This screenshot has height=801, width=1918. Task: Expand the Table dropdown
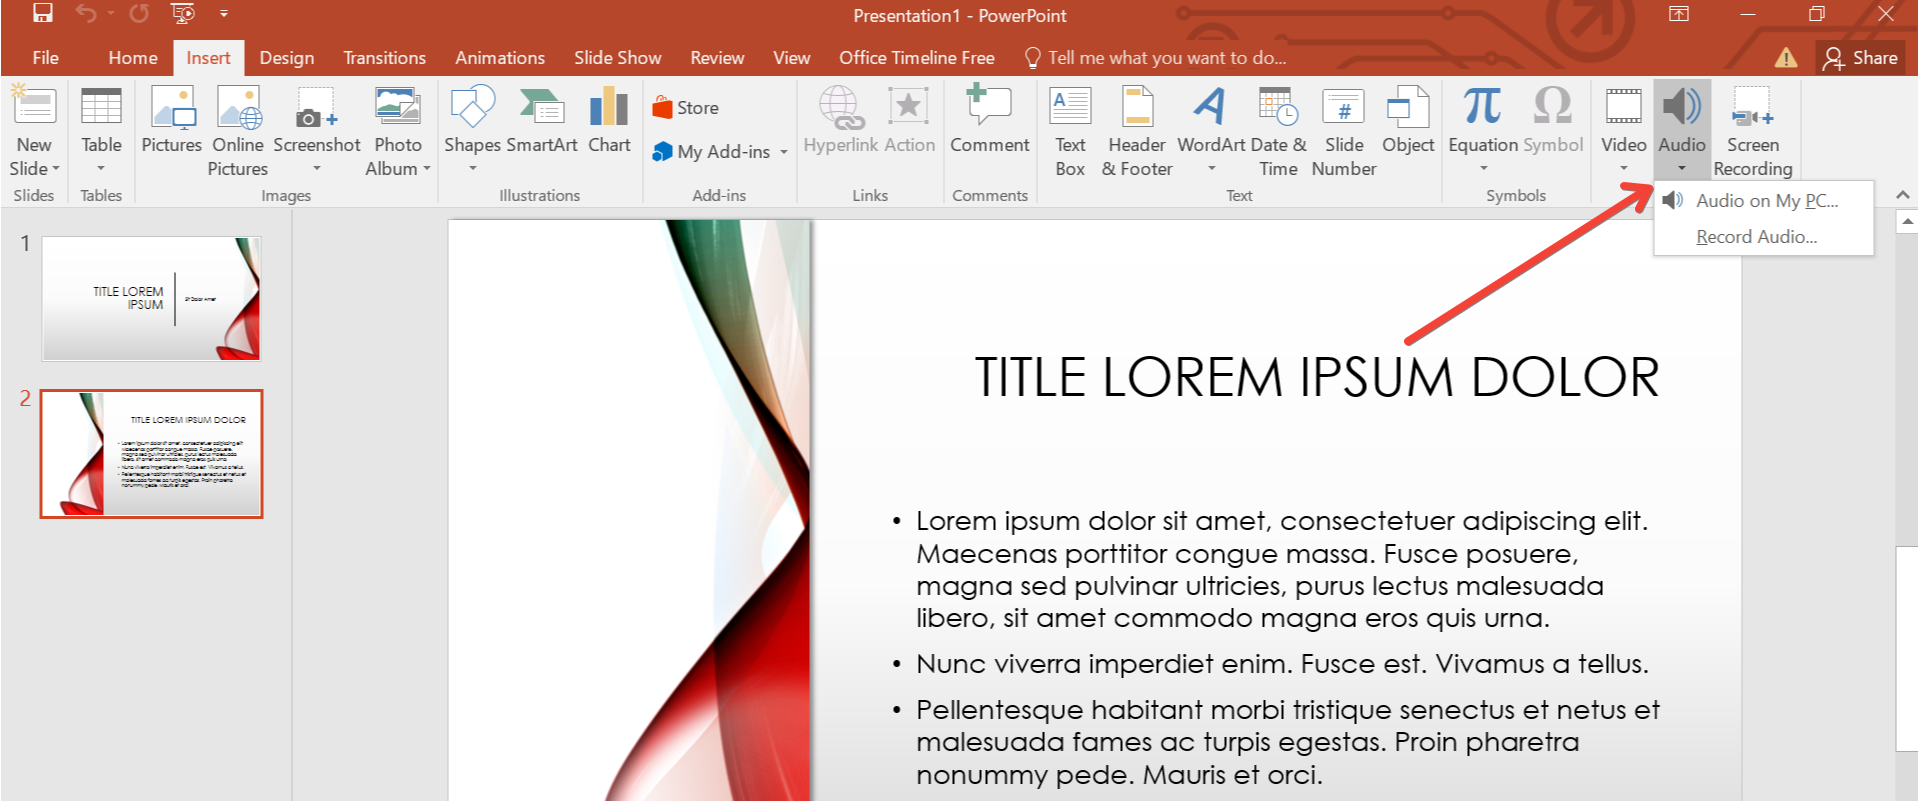click(101, 168)
